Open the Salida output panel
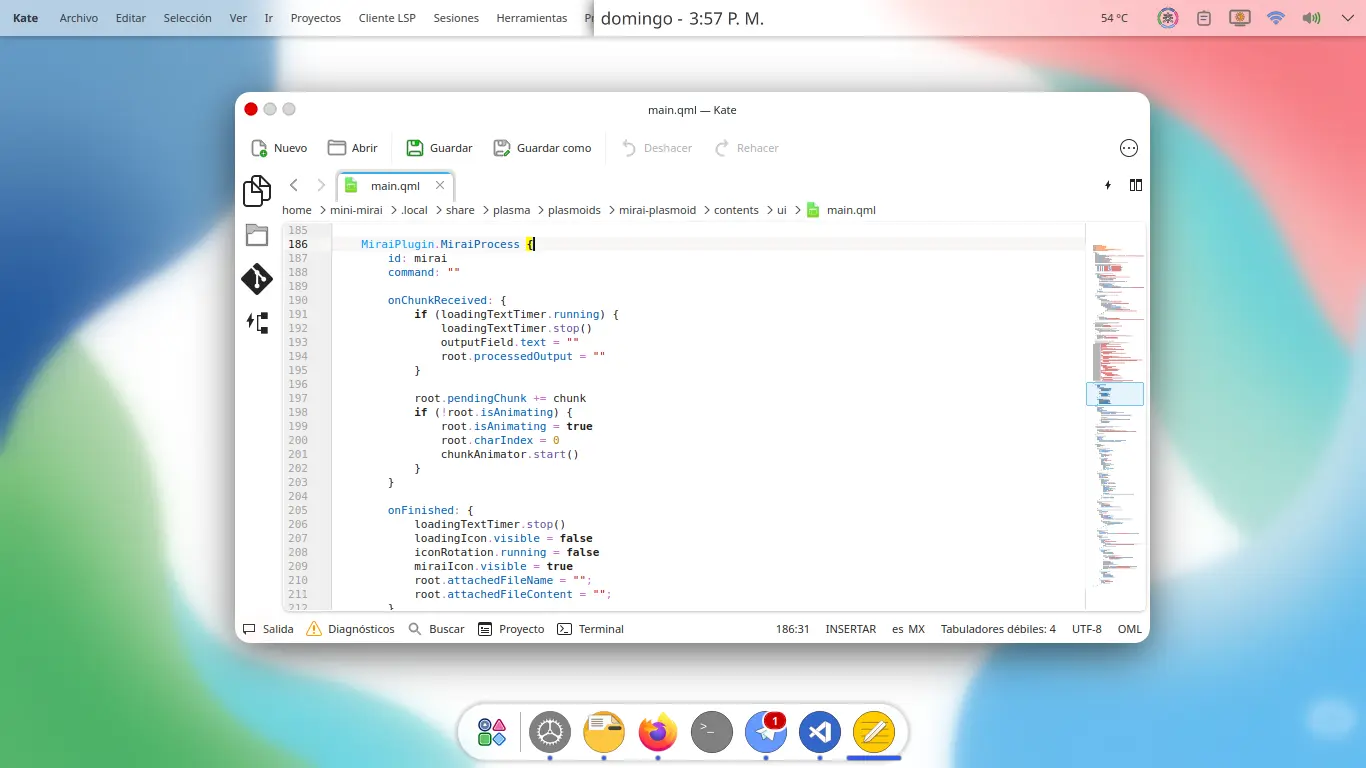This screenshot has height=768, width=1366. click(x=268, y=629)
